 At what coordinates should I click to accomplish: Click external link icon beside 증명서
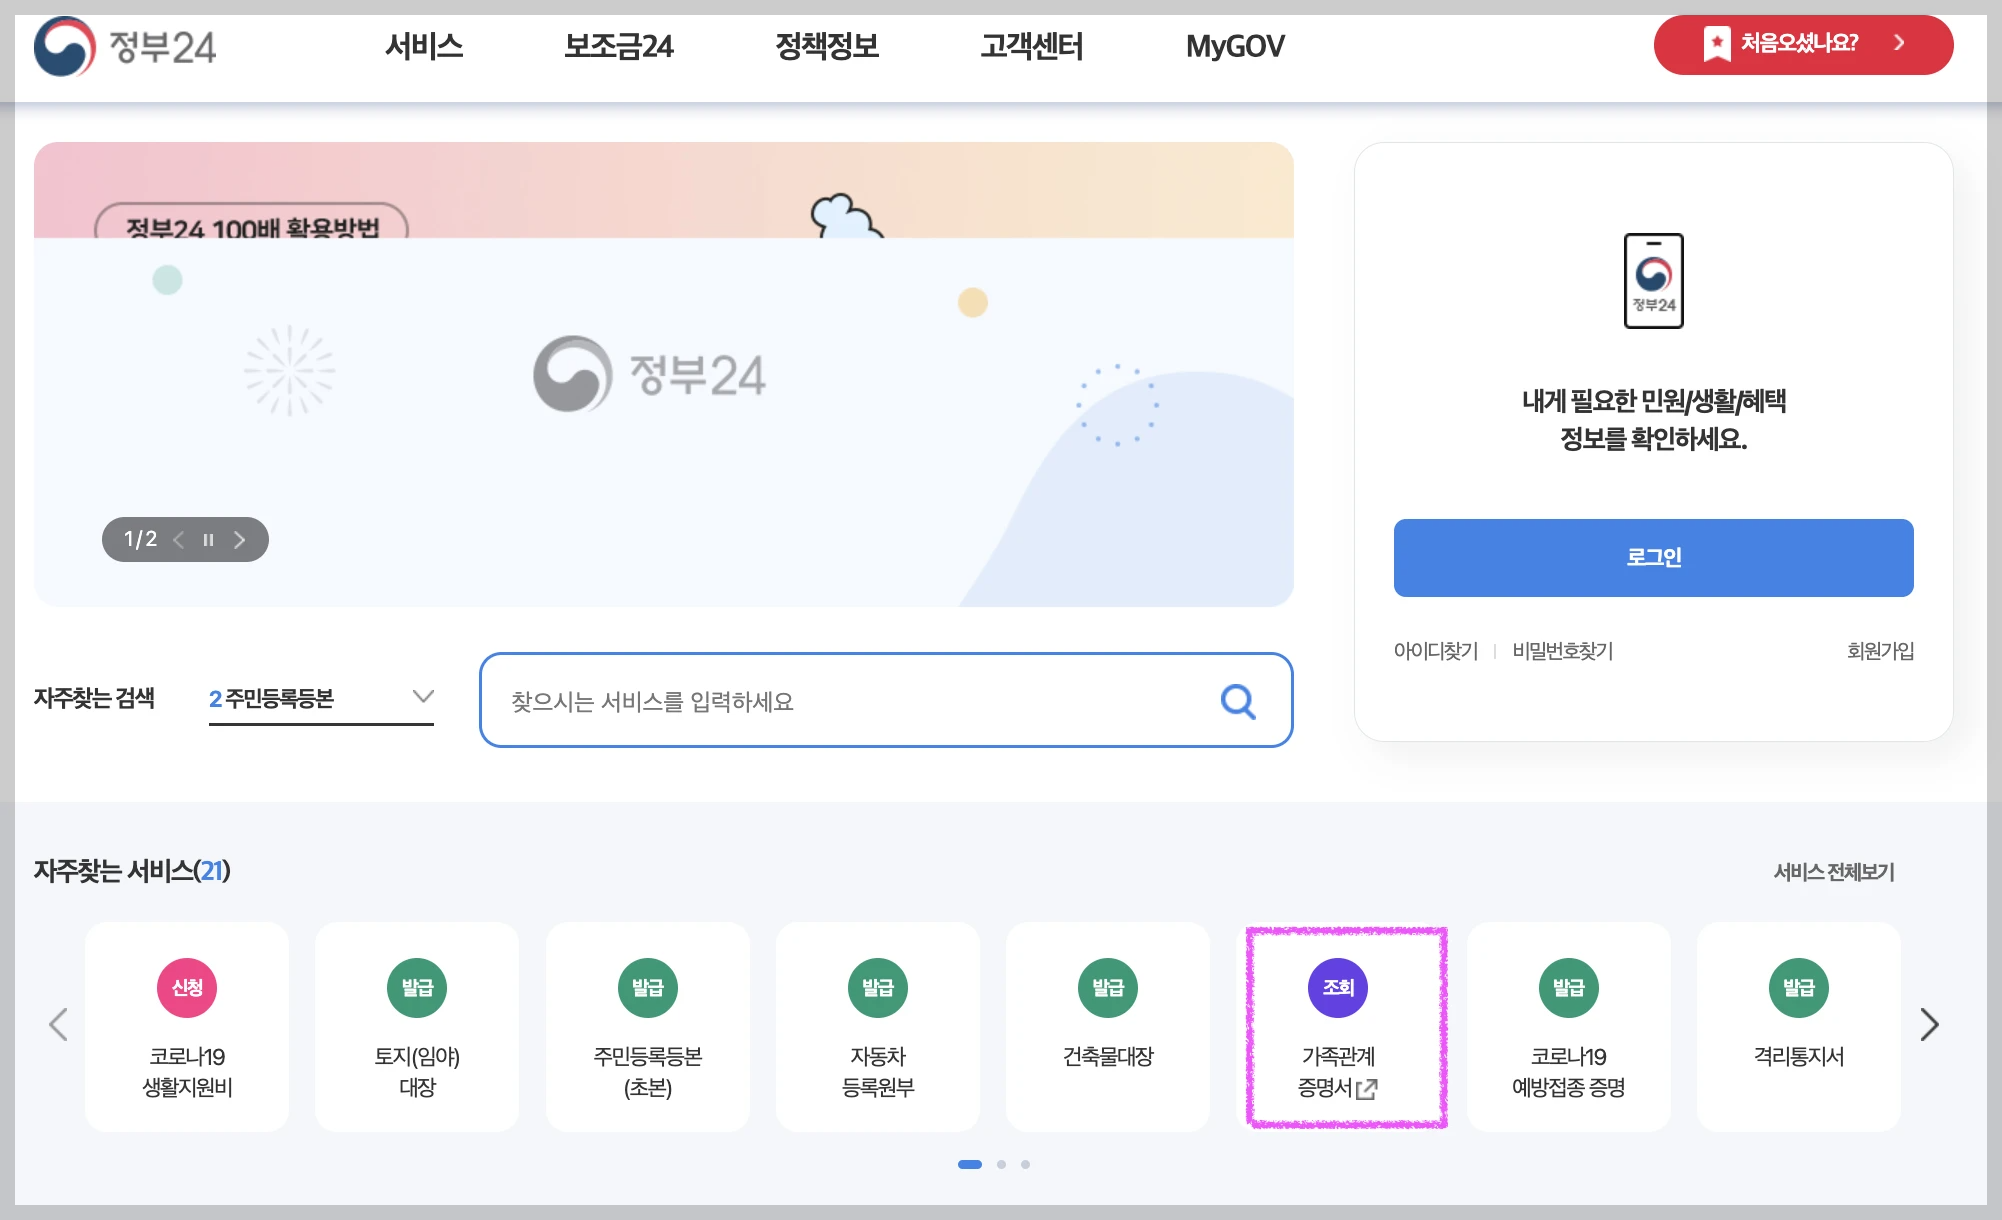(1367, 1089)
